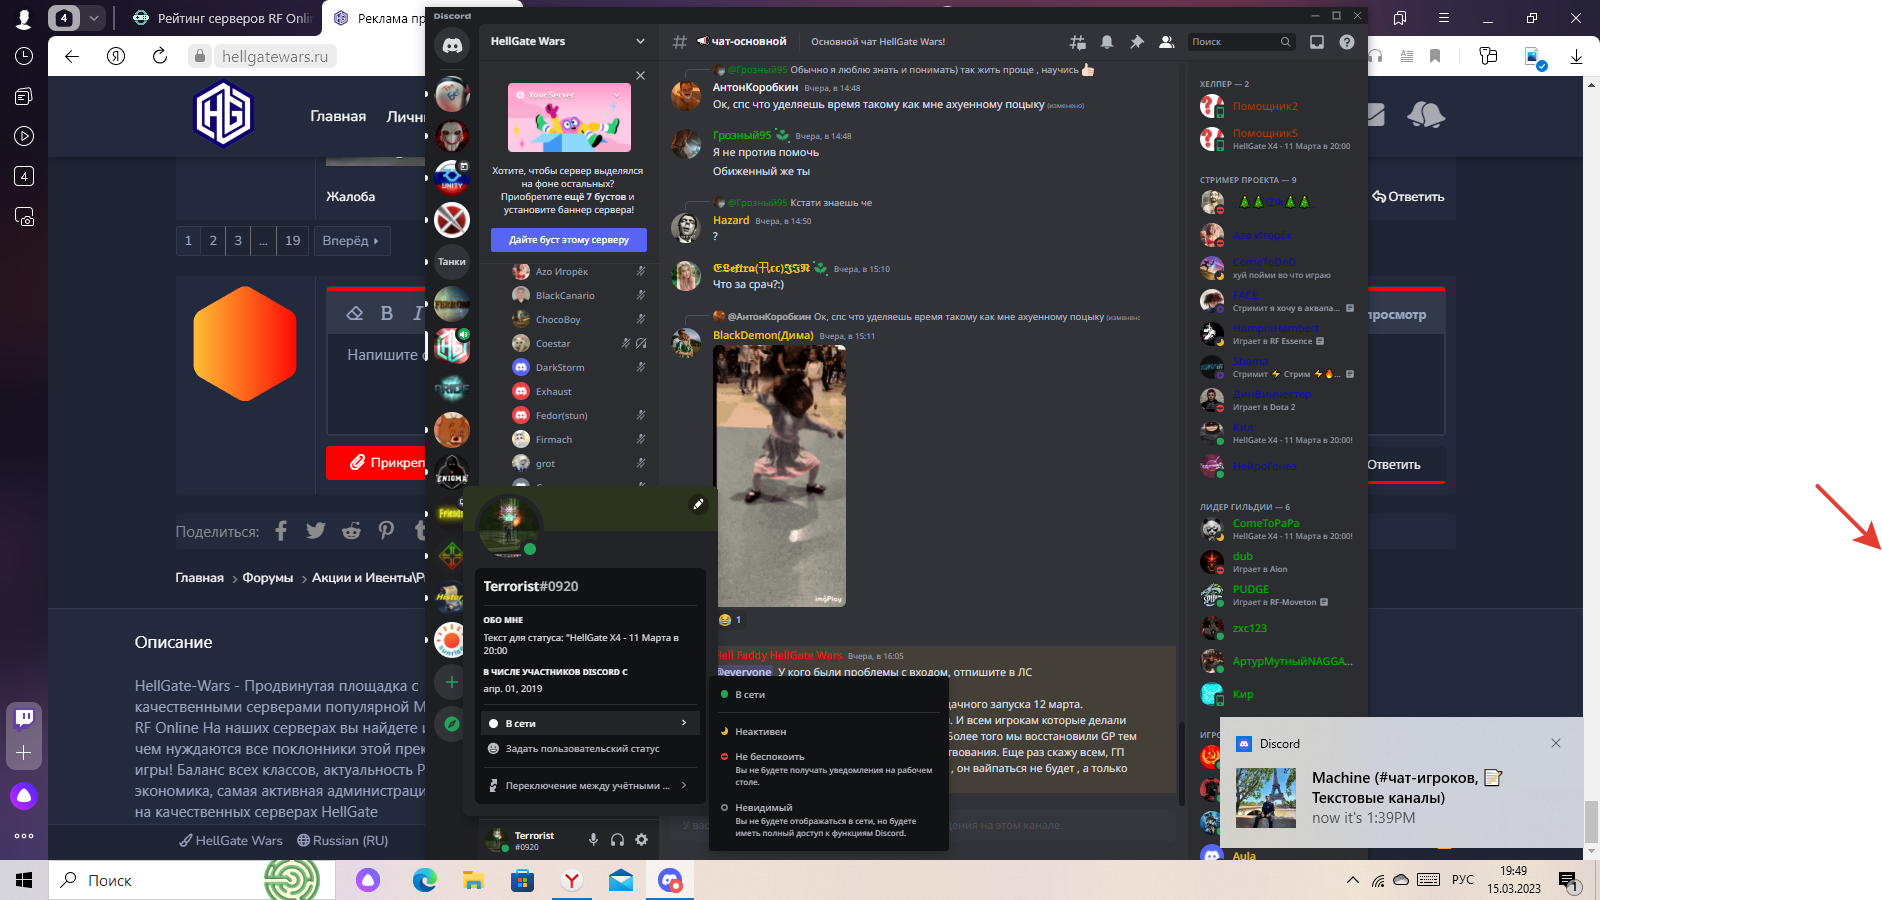This screenshot has height=900, width=1882.
Task: Select 'Невидимый' invisible status
Action: [x=828, y=820]
